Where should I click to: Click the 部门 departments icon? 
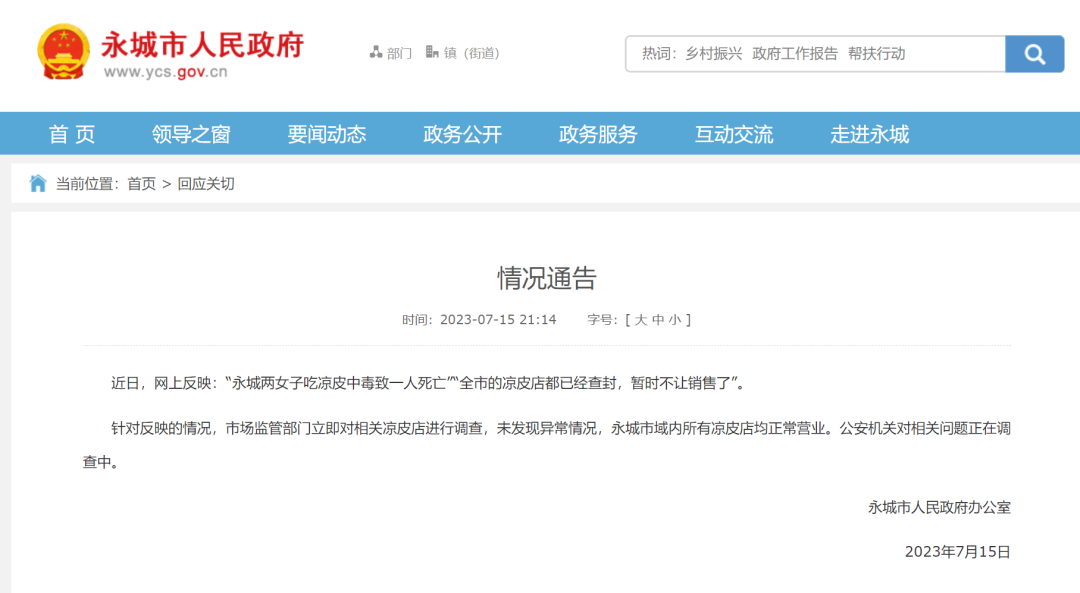tap(376, 52)
